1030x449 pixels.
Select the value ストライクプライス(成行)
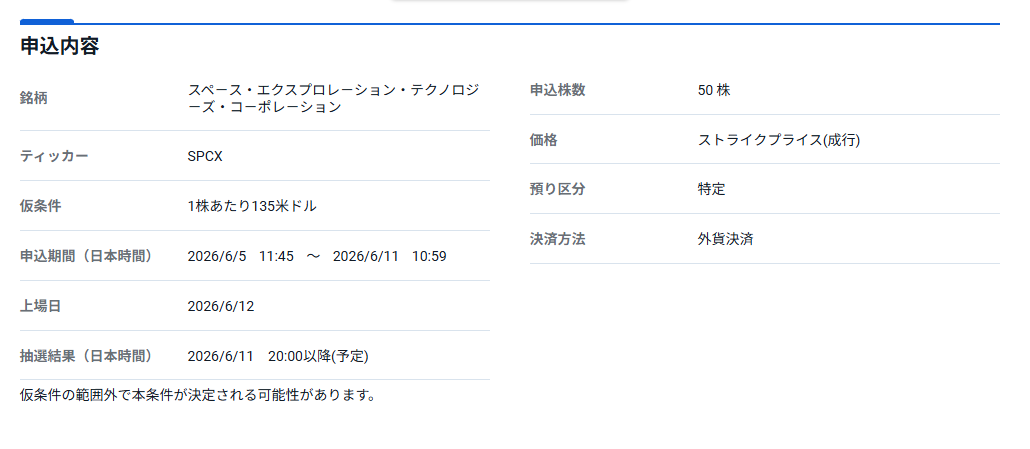coord(779,140)
